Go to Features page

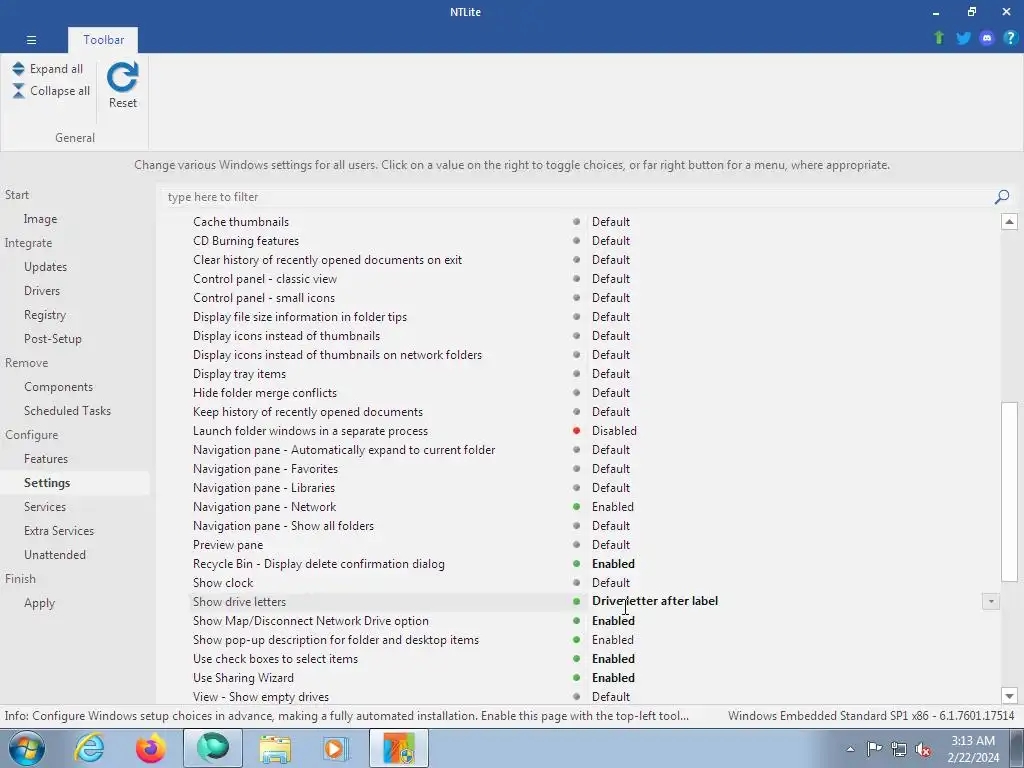click(x=46, y=458)
